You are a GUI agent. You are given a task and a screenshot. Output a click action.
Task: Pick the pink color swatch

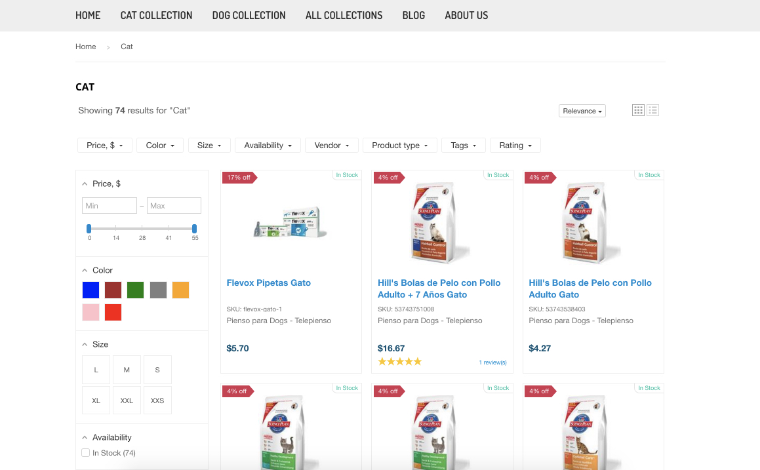pos(91,313)
